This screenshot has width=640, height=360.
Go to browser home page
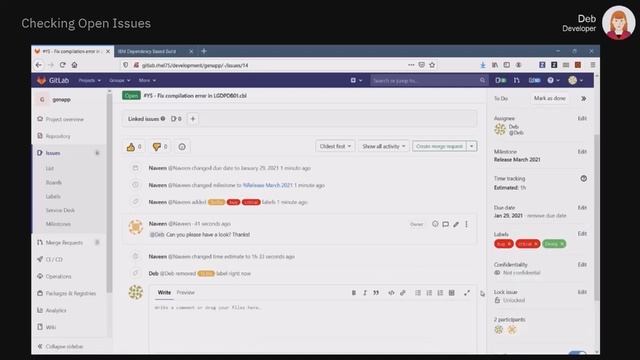pos(74,65)
